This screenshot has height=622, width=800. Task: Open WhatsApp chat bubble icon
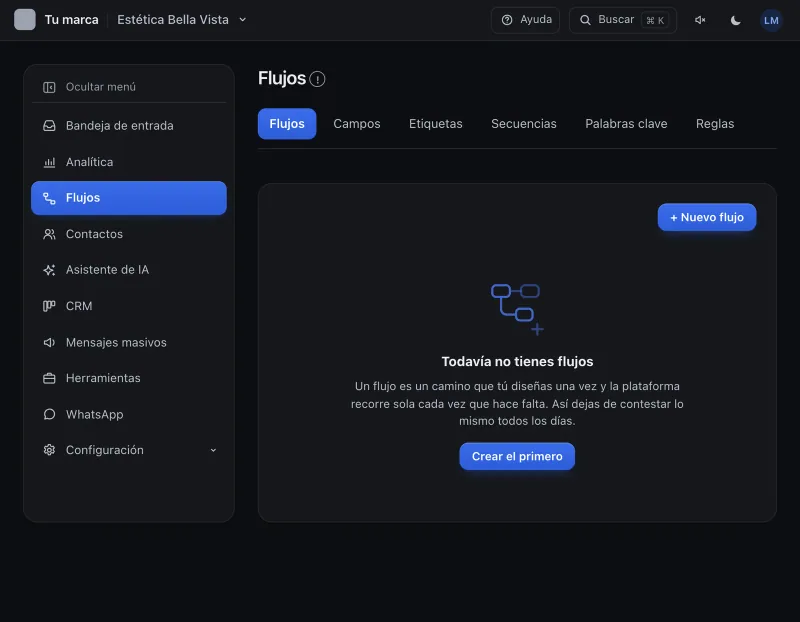(49, 414)
